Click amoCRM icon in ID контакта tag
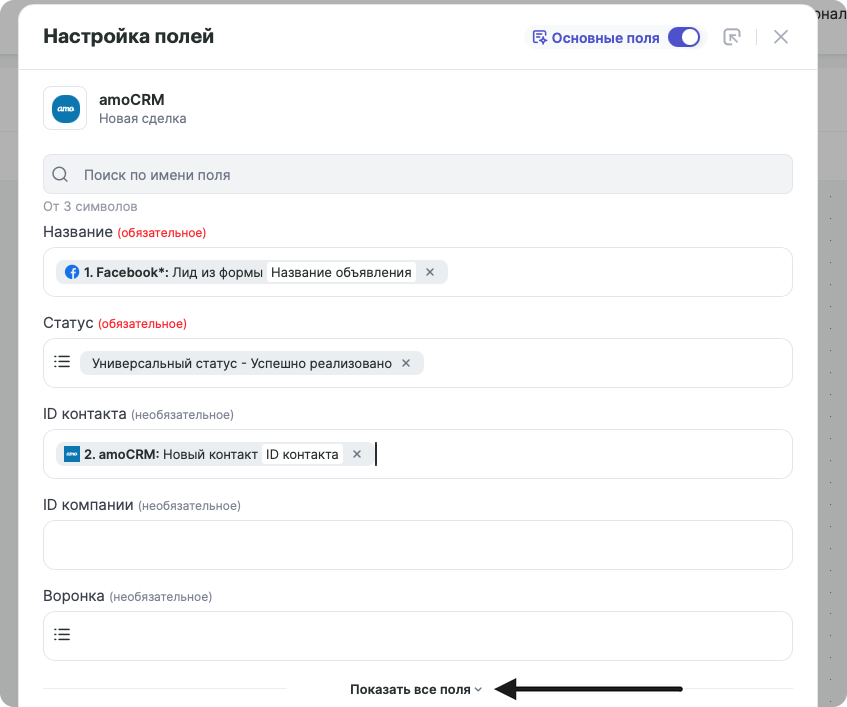The image size is (847, 707). [72, 454]
